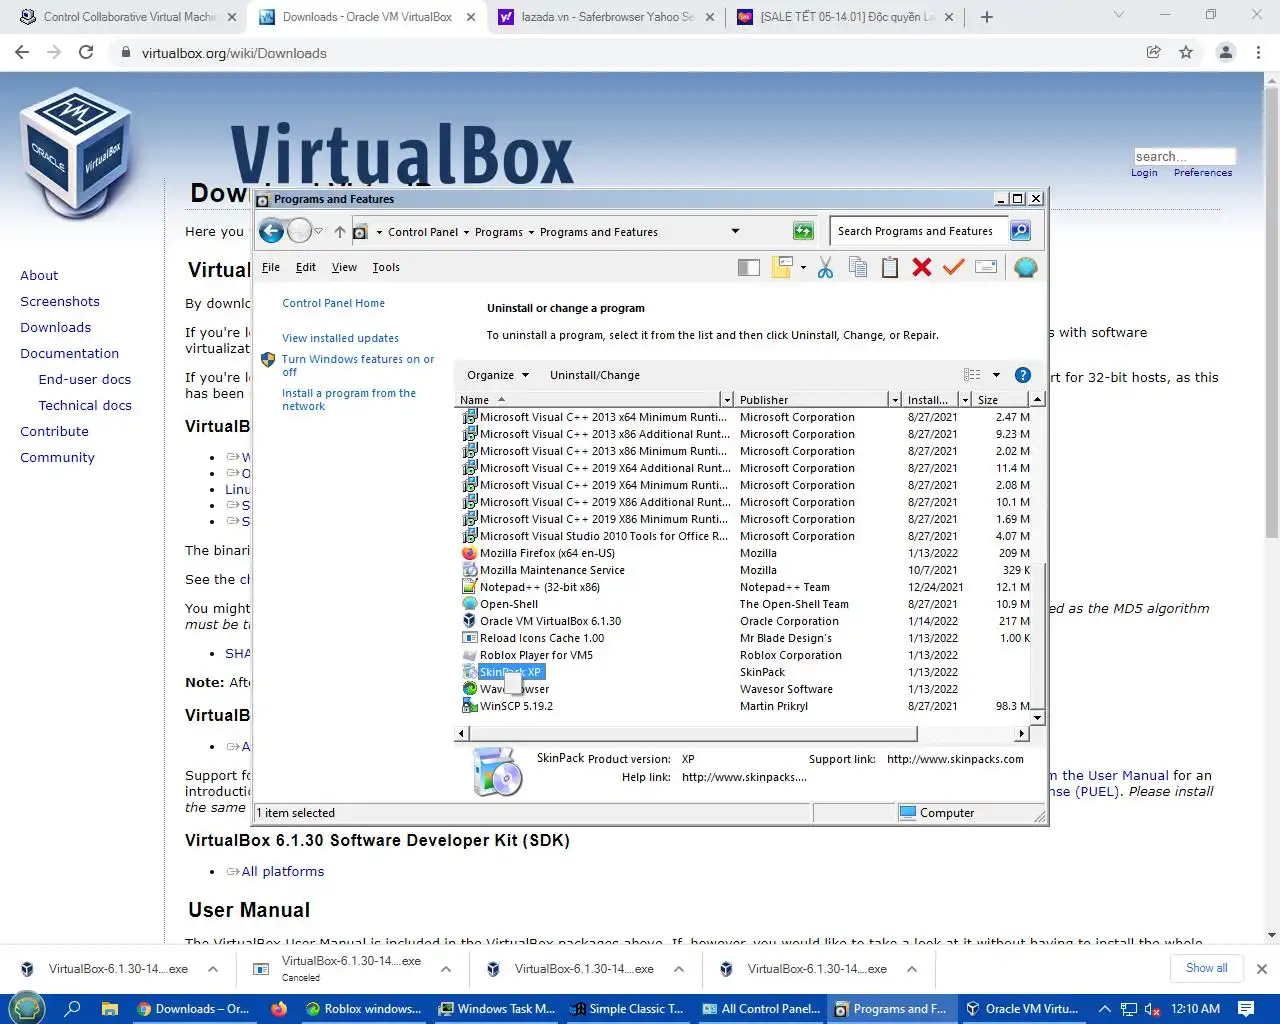Click the Copy toolbar icon
Viewport: 1280px width, 1024px height.
click(857, 267)
